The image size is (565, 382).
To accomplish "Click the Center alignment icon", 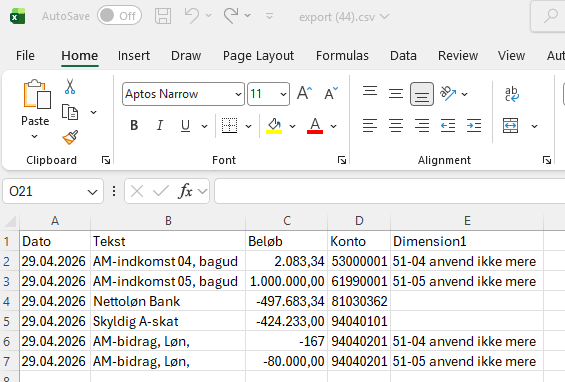I will point(396,125).
